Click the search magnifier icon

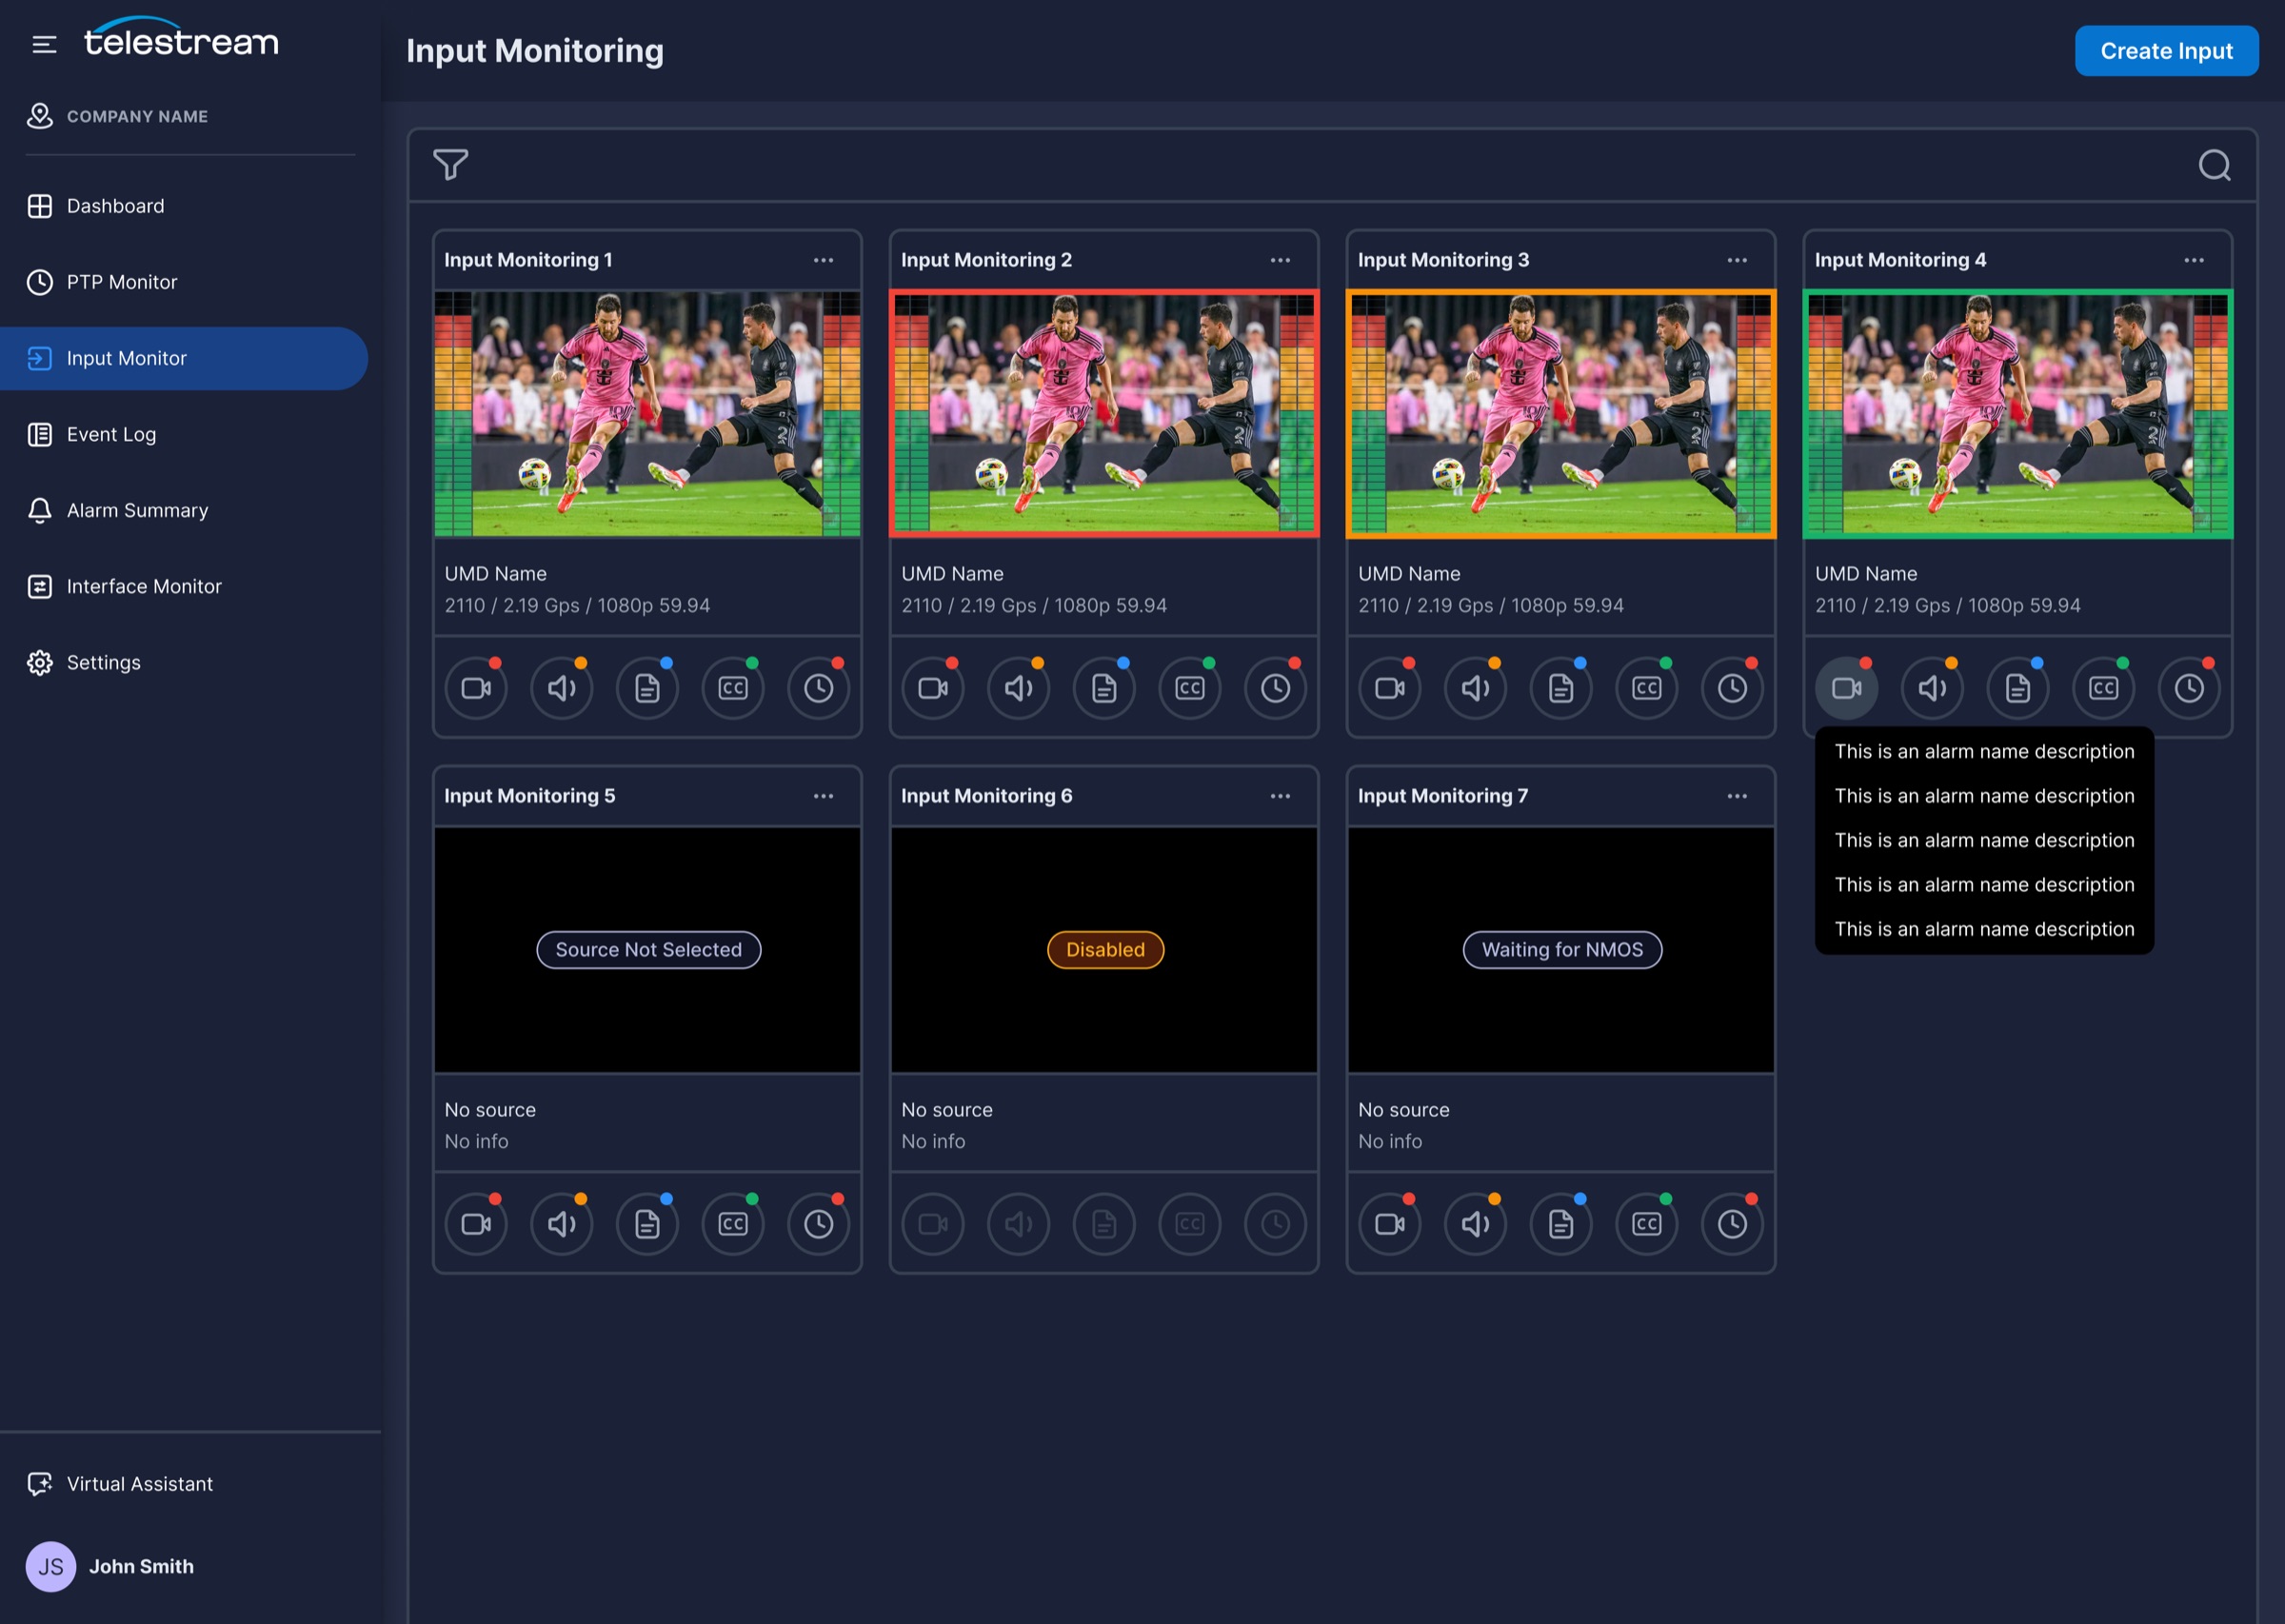tap(2214, 165)
